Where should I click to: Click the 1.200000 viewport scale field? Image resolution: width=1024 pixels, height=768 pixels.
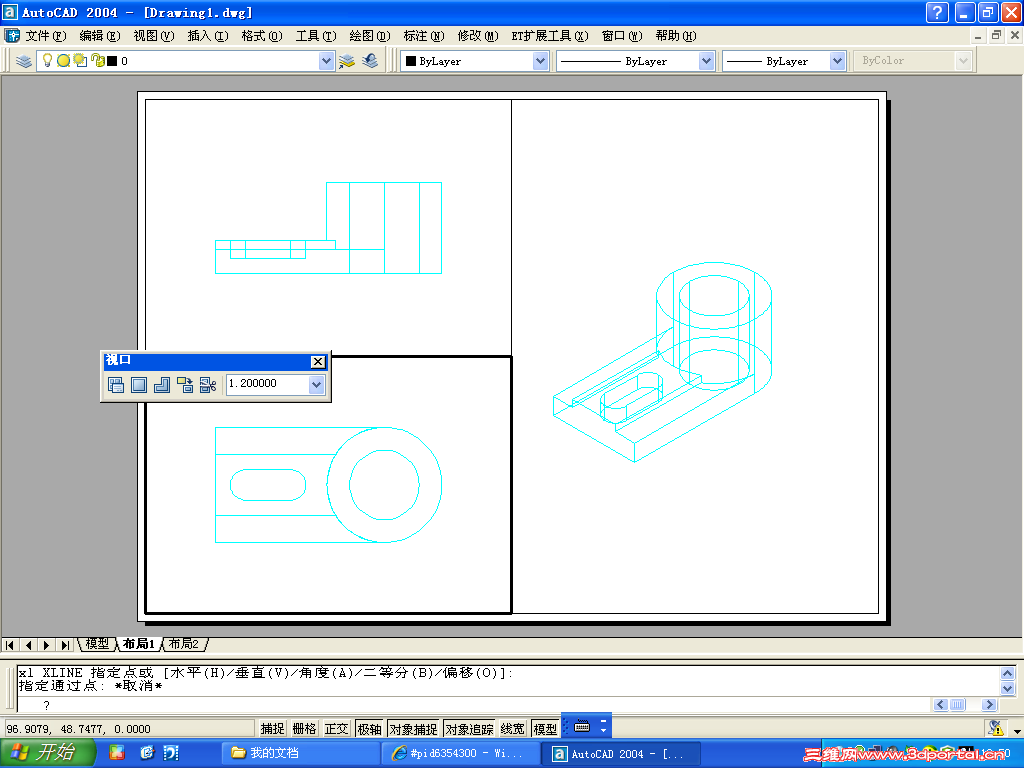[x=267, y=384]
